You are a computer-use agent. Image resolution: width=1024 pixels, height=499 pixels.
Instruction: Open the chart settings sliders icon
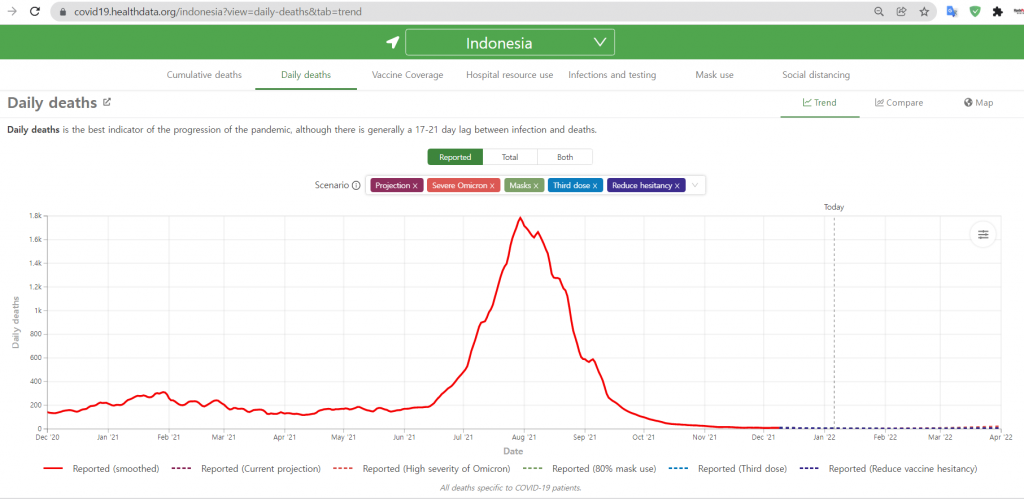tap(983, 234)
